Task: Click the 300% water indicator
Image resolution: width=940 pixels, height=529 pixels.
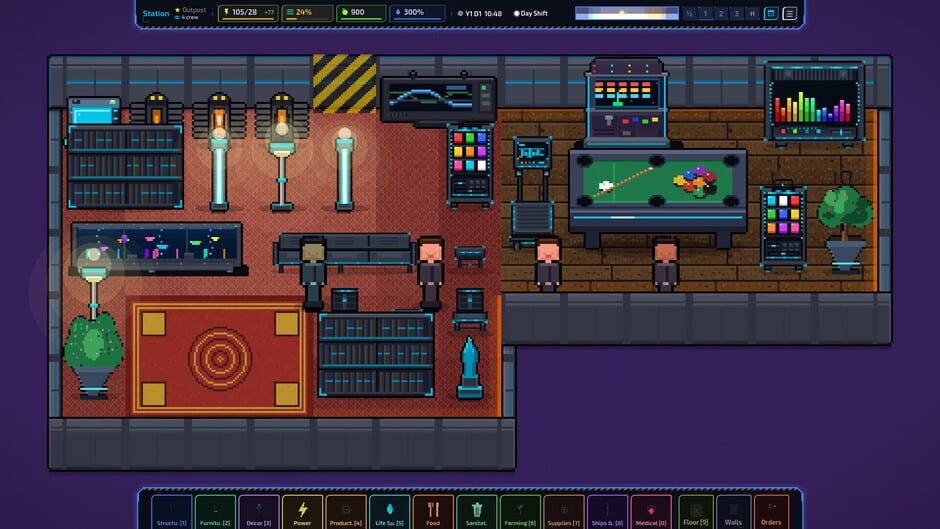Action: 417,13
